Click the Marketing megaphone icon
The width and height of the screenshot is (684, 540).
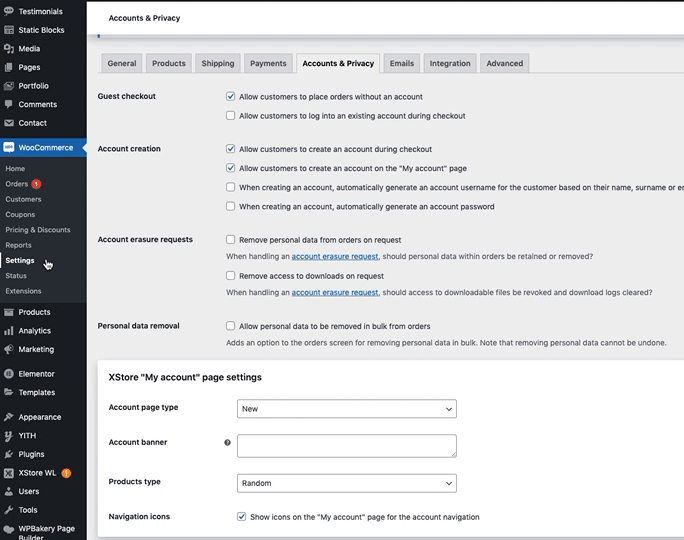coord(9,349)
